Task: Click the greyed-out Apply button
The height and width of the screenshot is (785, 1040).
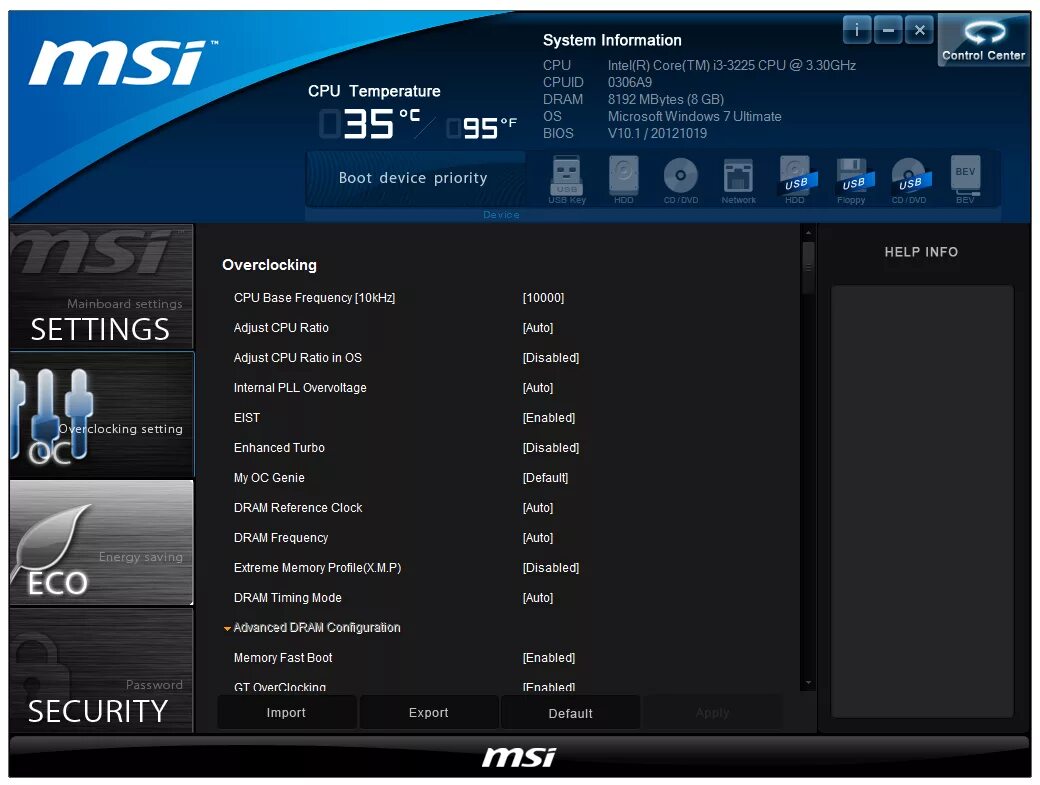Action: coord(713,713)
